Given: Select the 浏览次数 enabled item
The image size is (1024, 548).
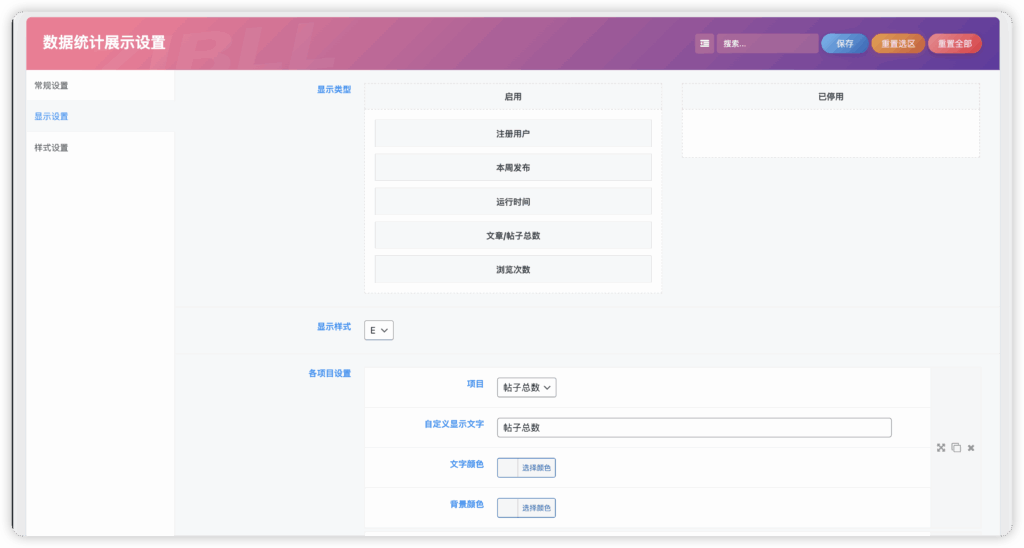Looking at the screenshot, I should pos(513,270).
